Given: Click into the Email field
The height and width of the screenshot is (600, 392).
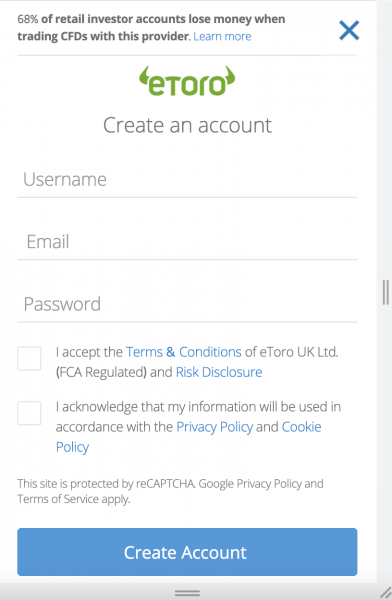Looking at the screenshot, I should (187, 242).
